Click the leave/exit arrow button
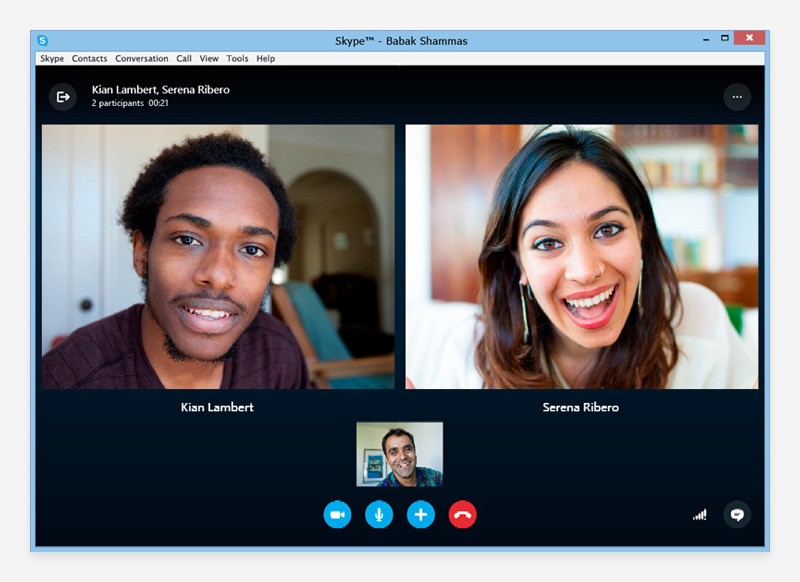Image resolution: width=800 pixels, height=582 pixels. click(x=63, y=97)
